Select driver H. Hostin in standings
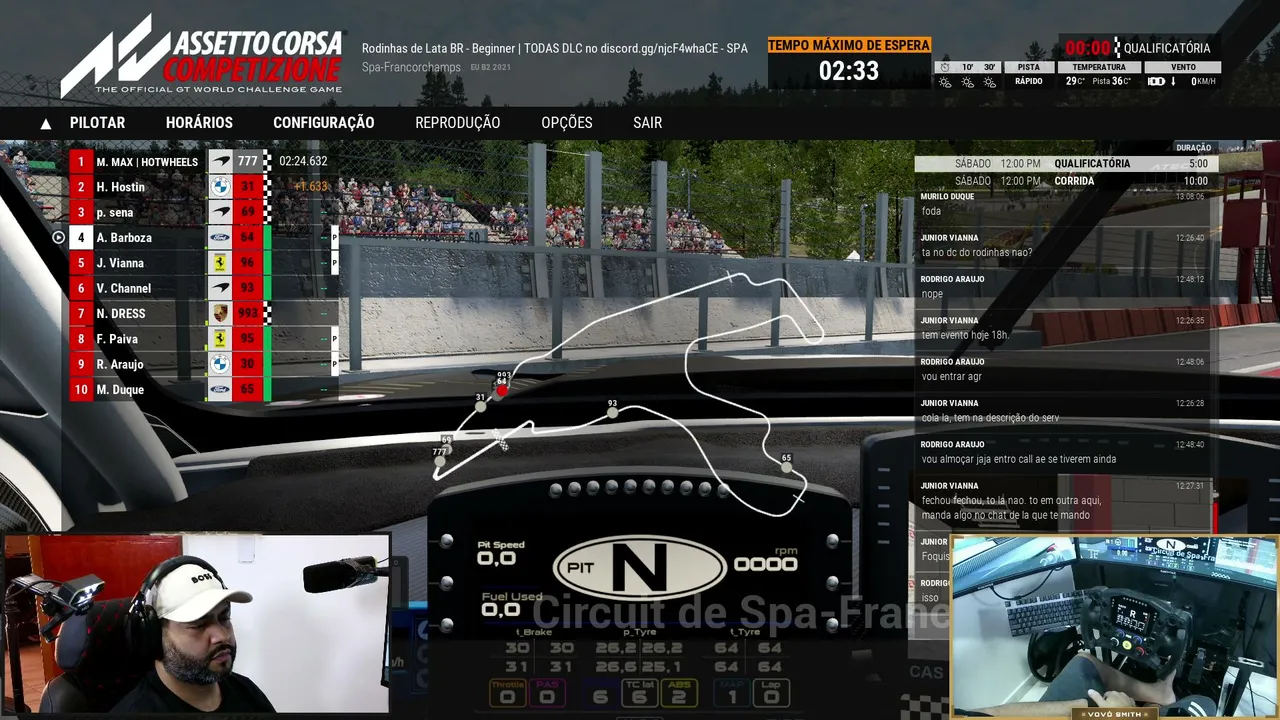The height and width of the screenshot is (720, 1280). coord(121,187)
